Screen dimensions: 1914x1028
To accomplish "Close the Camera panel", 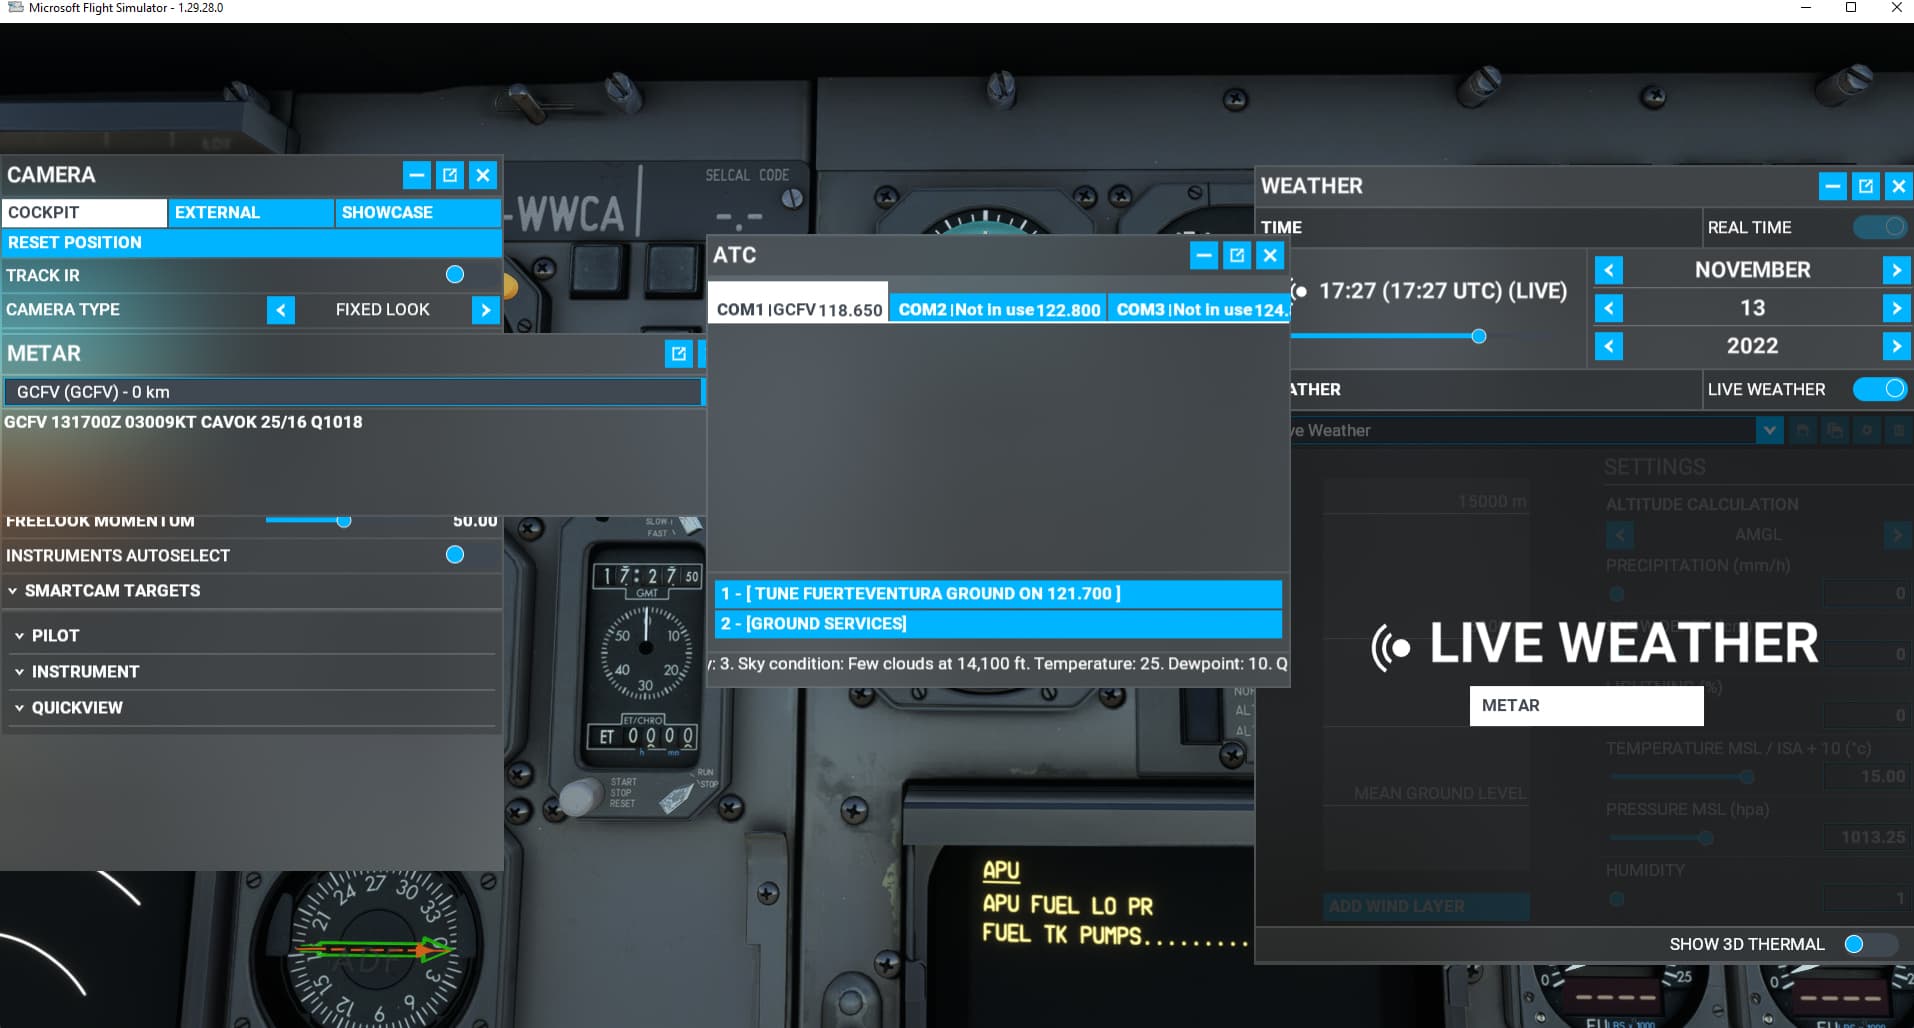I will point(483,175).
